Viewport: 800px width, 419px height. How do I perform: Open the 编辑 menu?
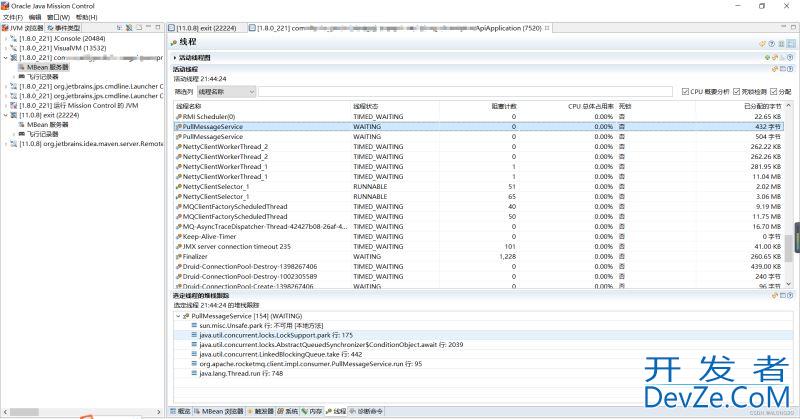(x=35, y=17)
